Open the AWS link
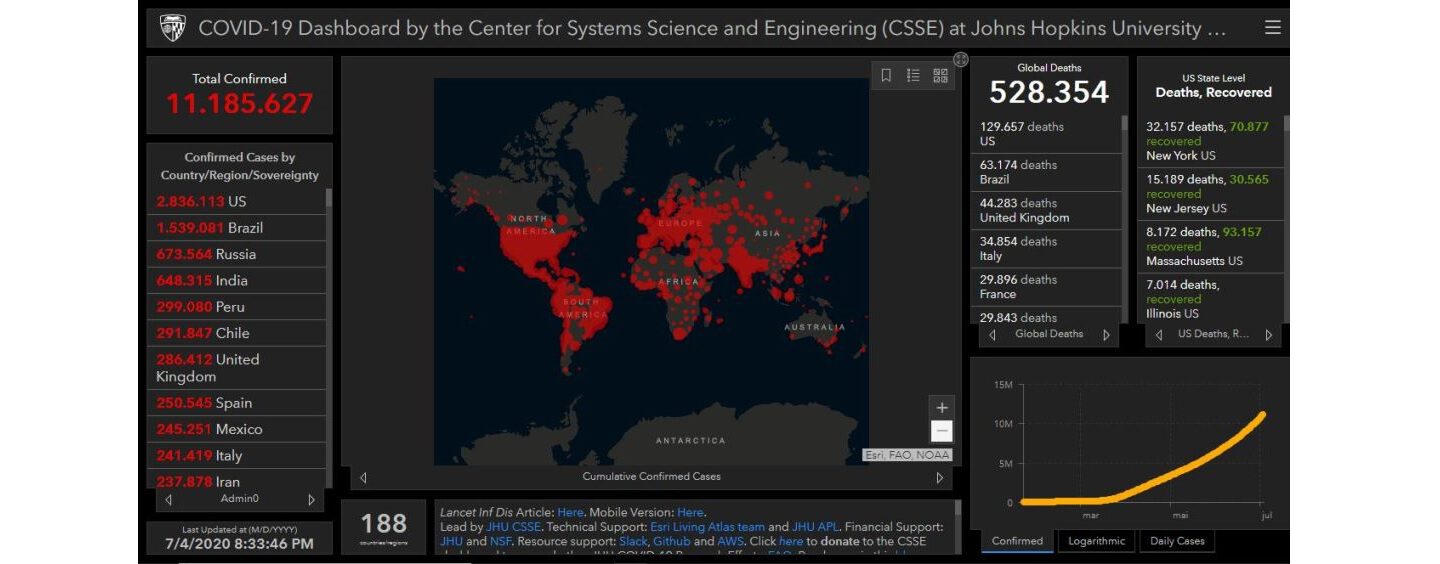1440x564 pixels. pyautogui.click(x=730, y=542)
